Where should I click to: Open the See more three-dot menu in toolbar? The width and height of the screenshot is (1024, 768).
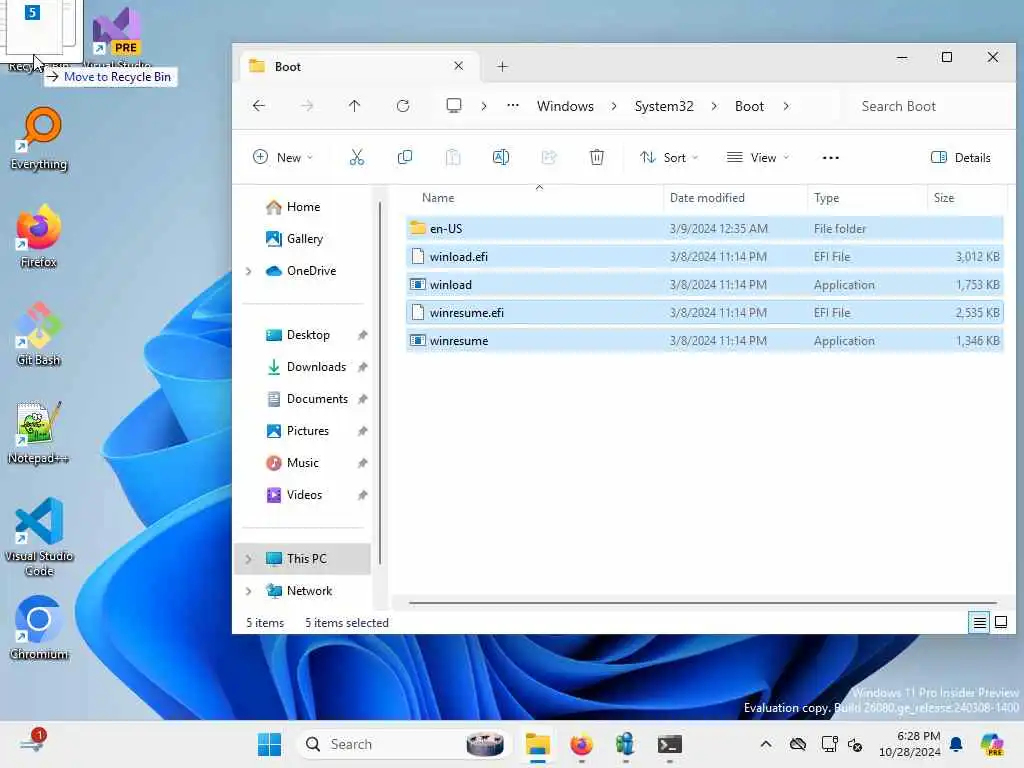point(831,157)
